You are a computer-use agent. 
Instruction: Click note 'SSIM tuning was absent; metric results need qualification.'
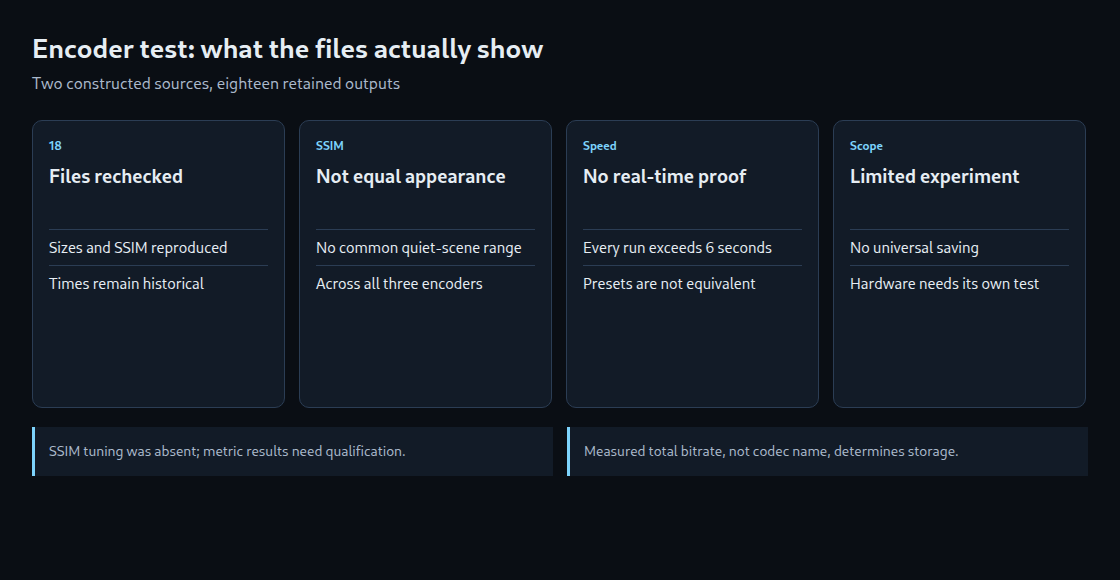[x=293, y=451]
